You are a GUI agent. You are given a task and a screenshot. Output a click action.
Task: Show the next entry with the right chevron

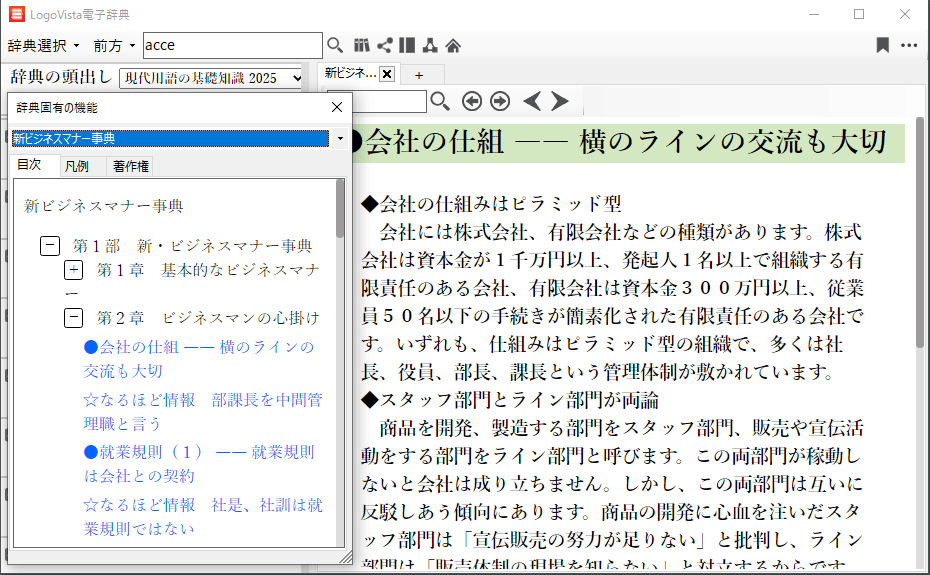point(559,101)
